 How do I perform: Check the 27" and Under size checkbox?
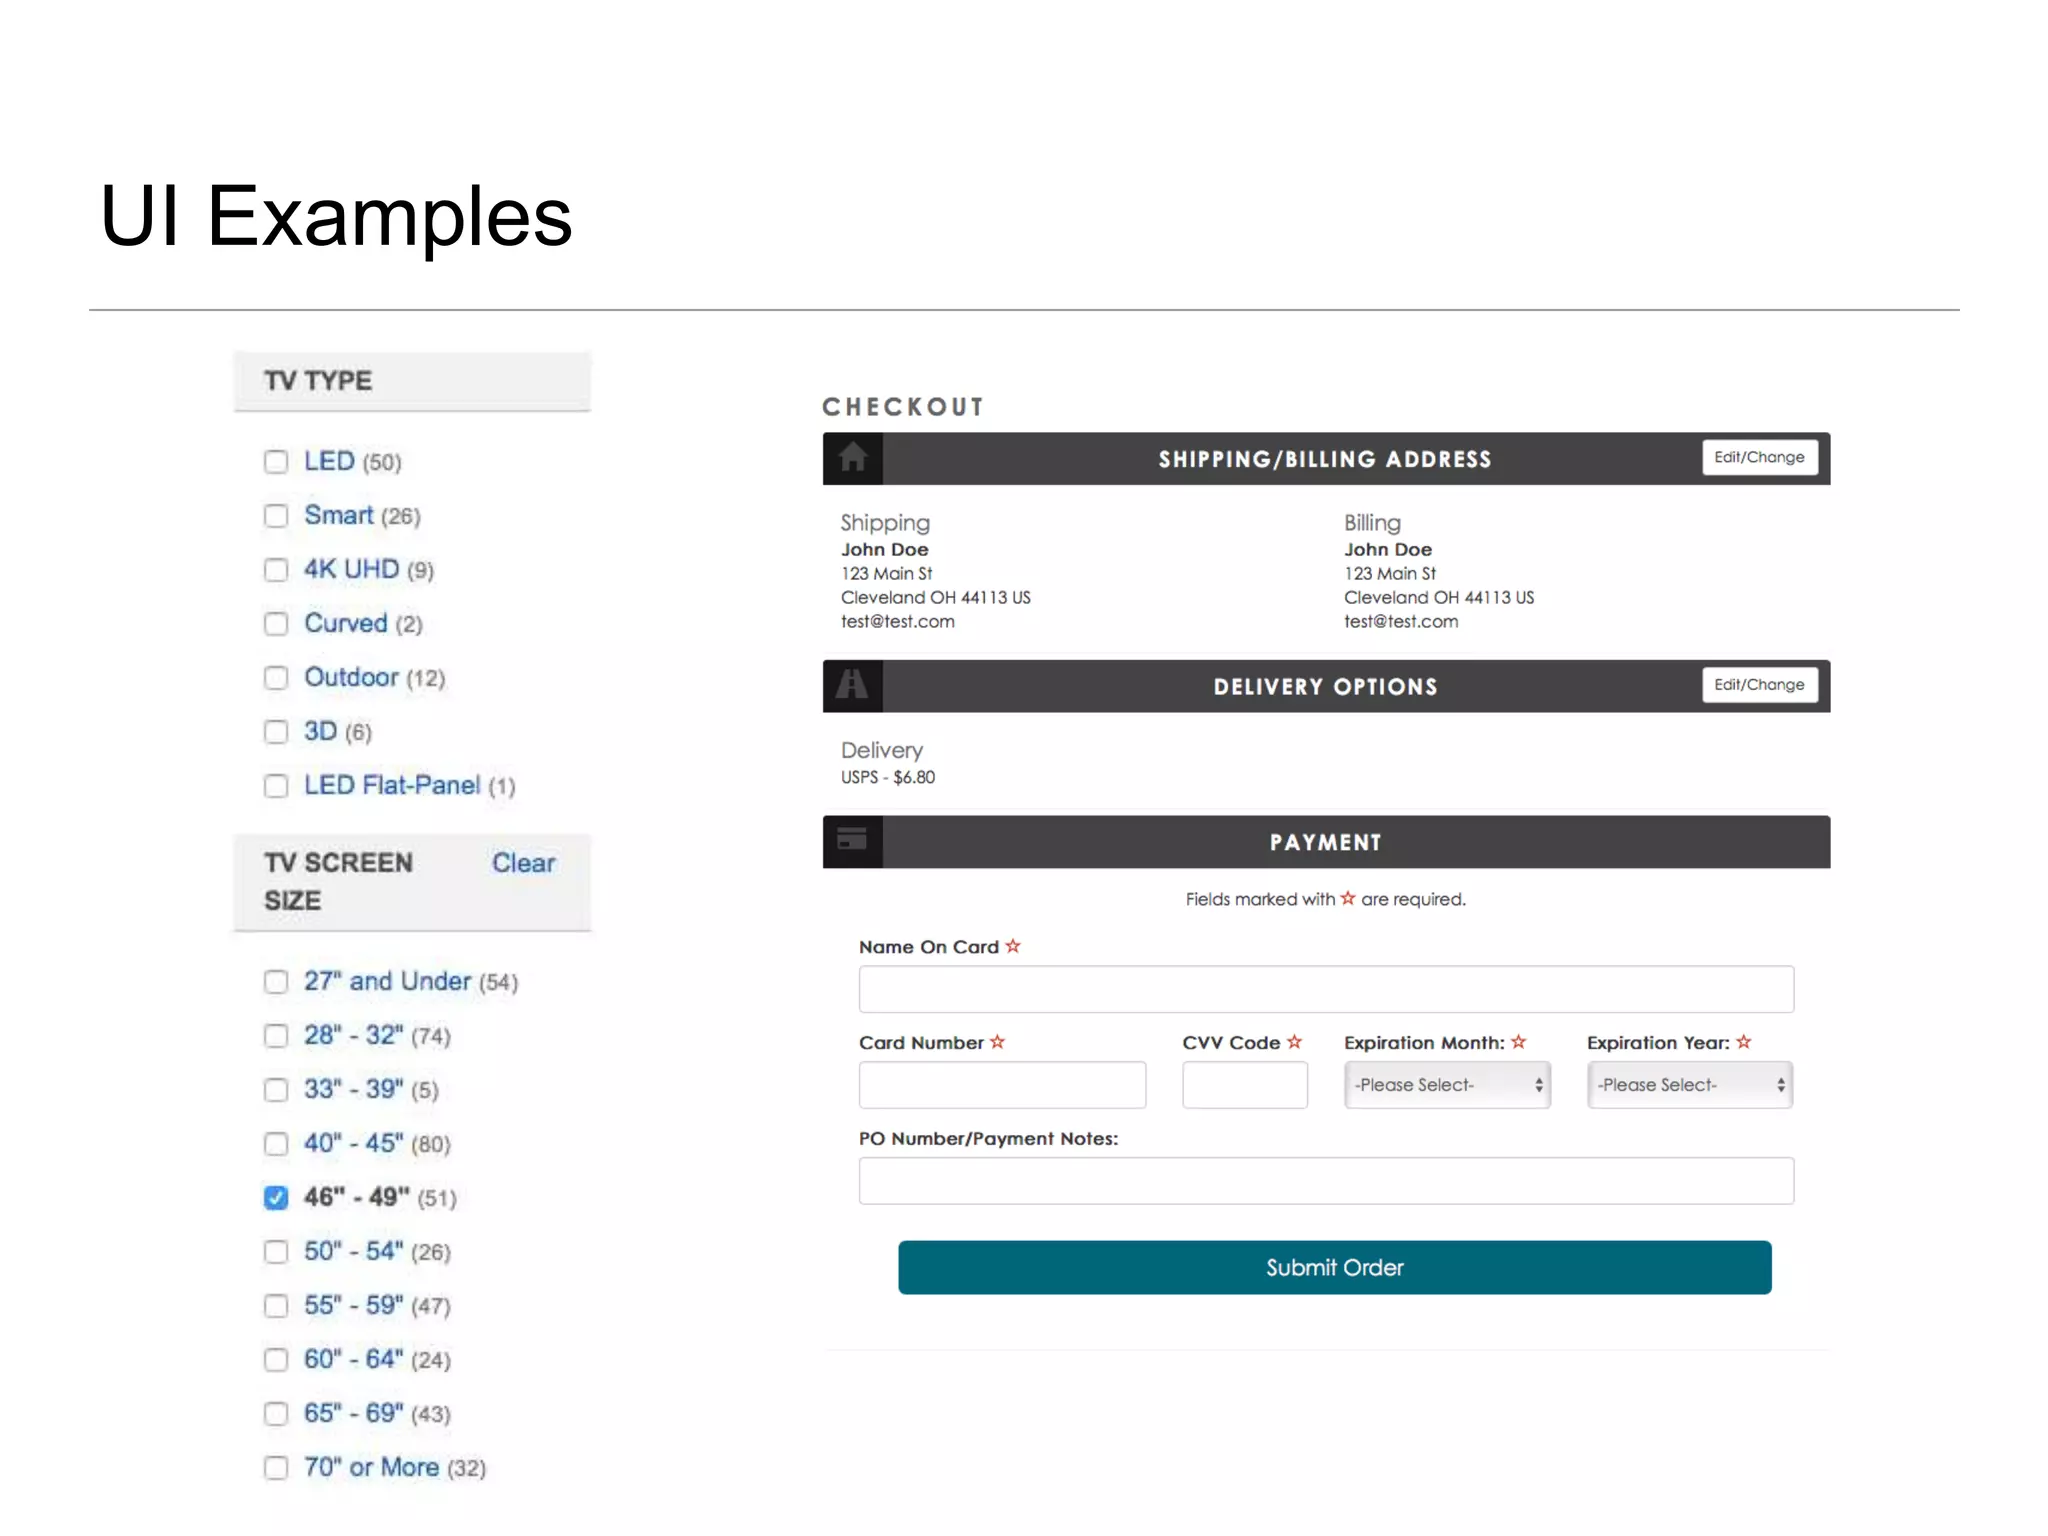[276, 982]
